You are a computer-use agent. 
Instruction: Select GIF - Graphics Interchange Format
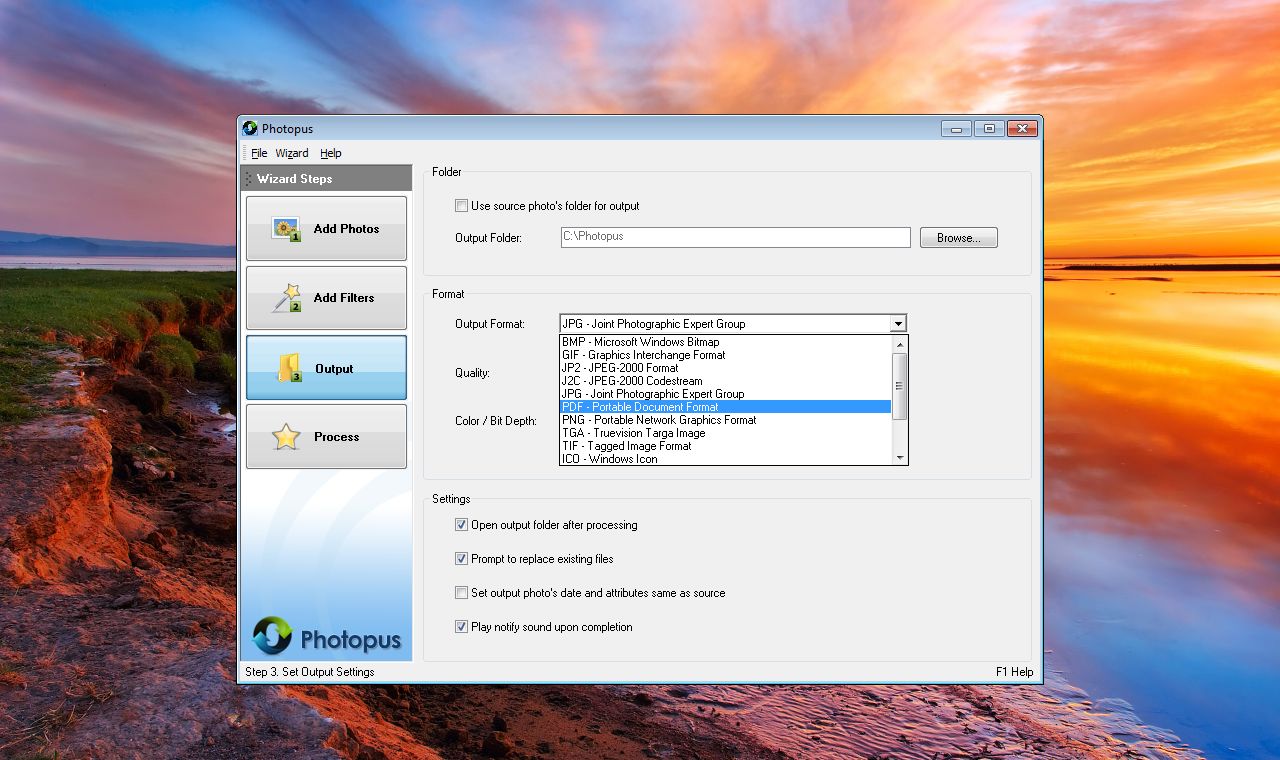pyautogui.click(x=725, y=355)
